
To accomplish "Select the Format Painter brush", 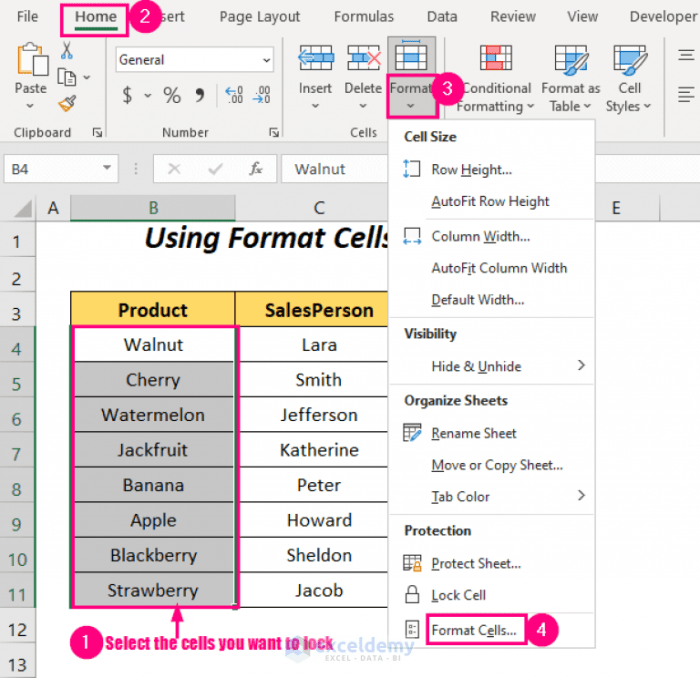I will (67, 104).
